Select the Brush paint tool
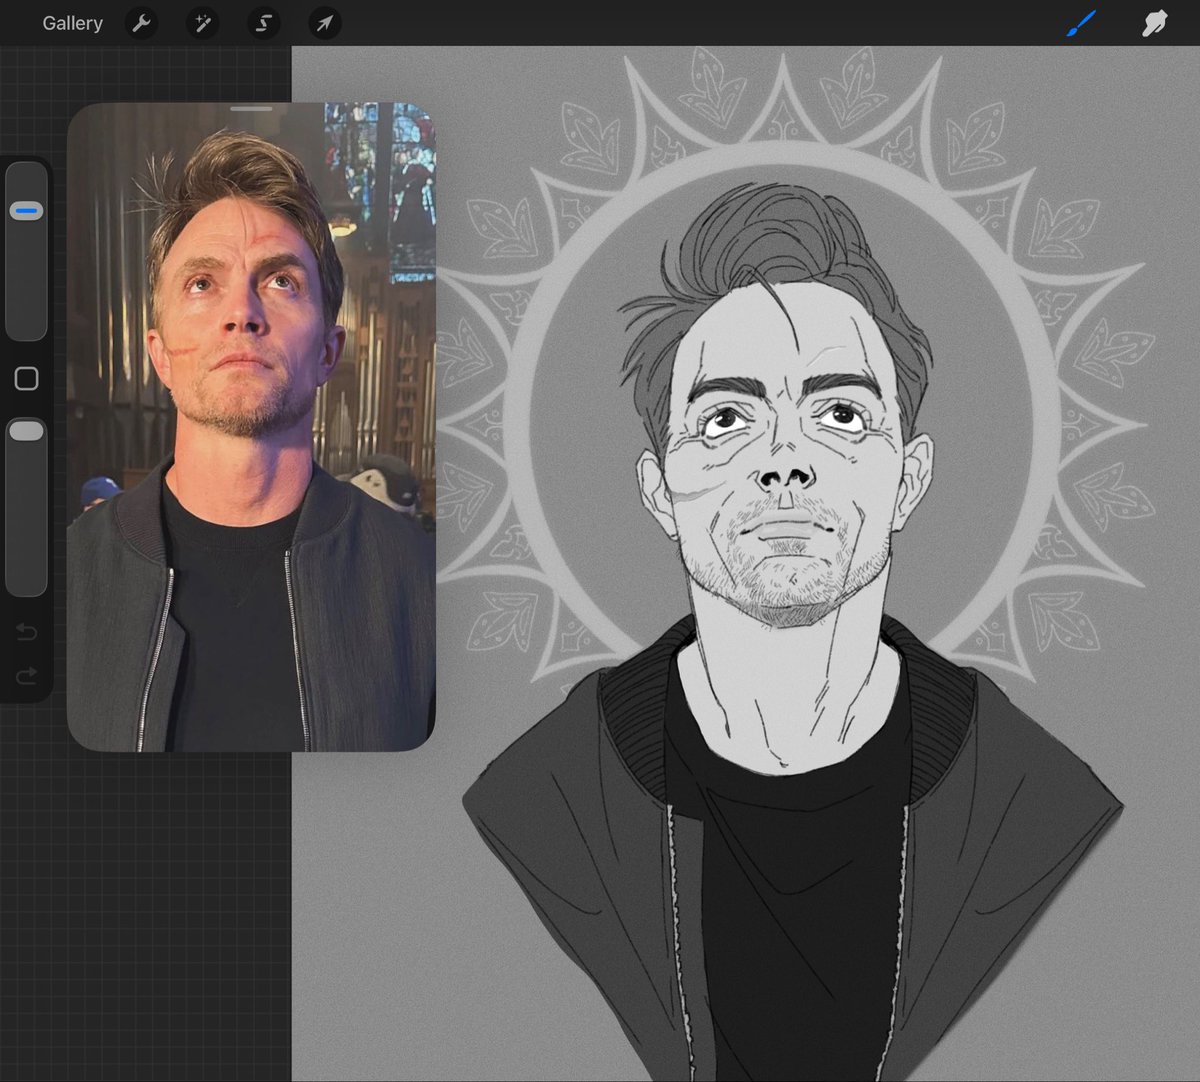Screen dimensions: 1200x1082 (x=1081, y=23)
